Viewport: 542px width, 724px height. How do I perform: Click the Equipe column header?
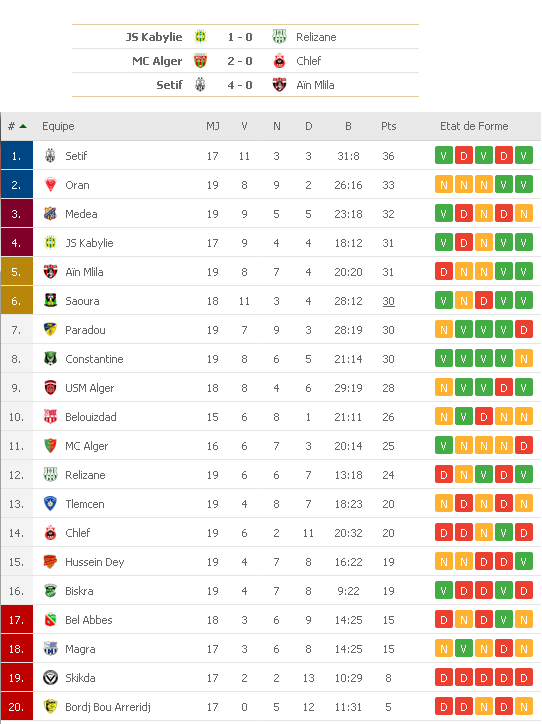pyautogui.click(x=58, y=126)
